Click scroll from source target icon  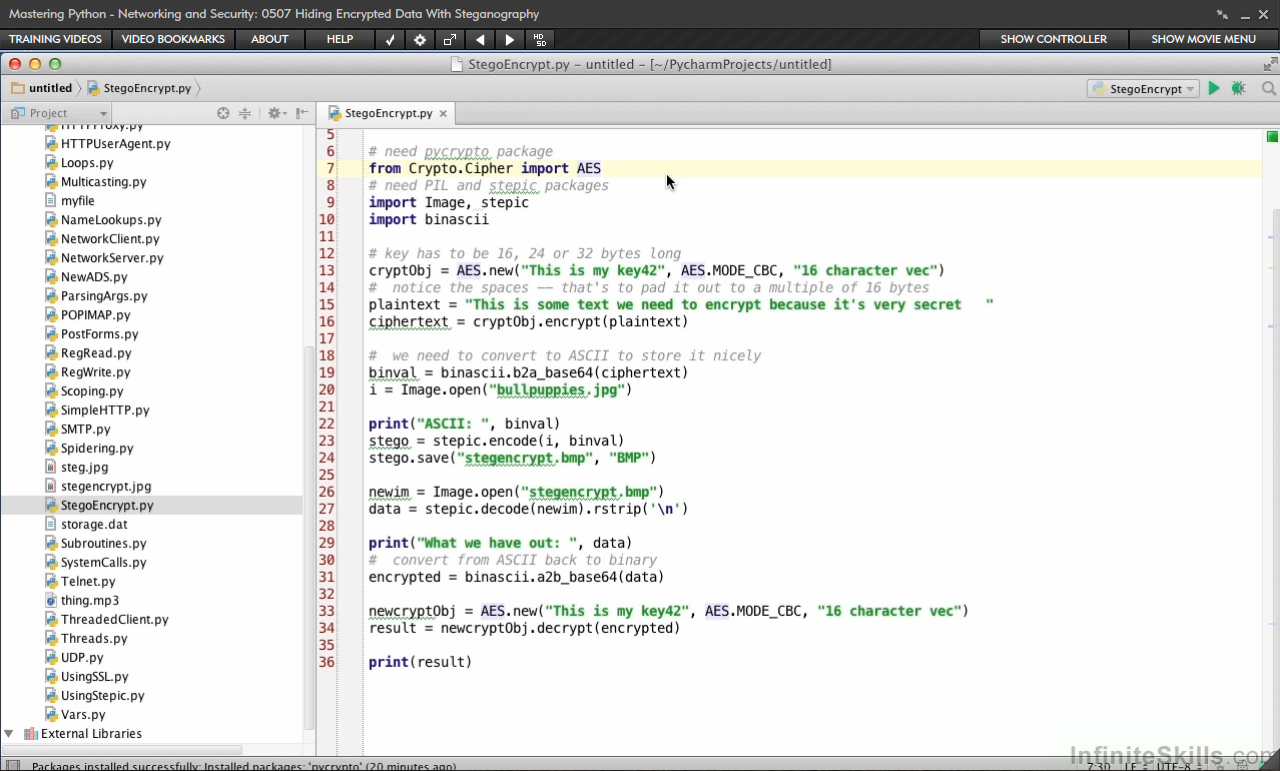coord(223,113)
